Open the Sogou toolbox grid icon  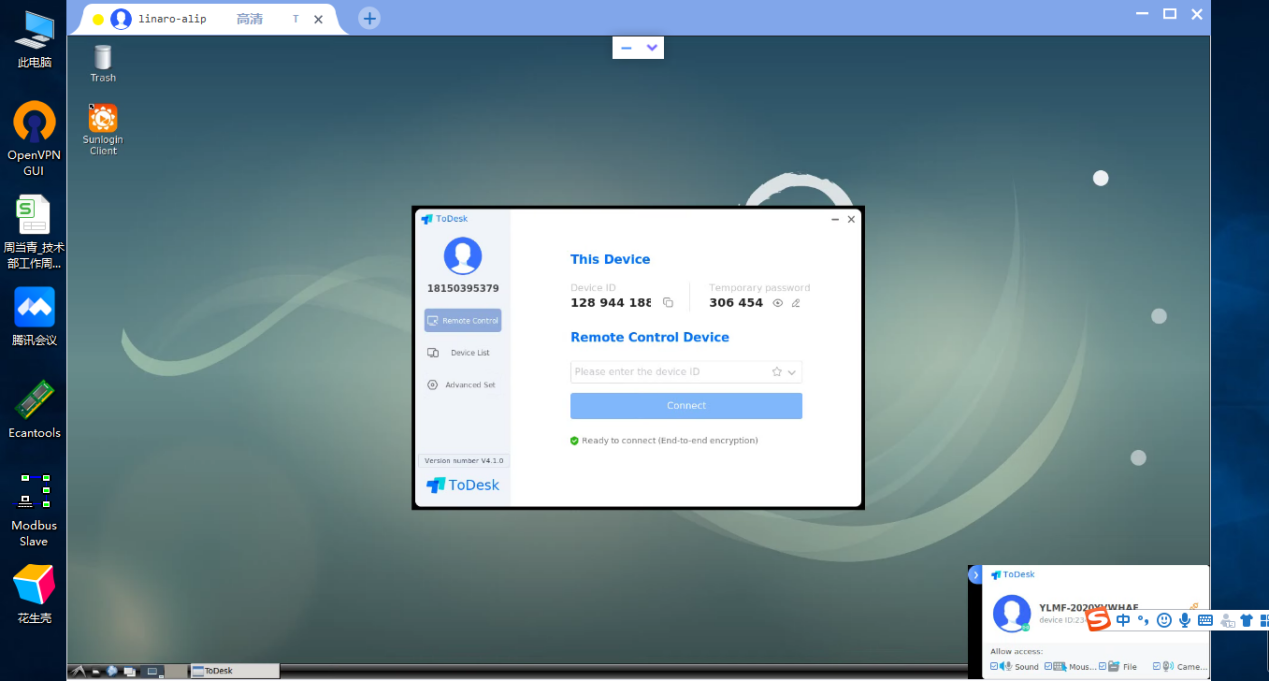coord(1264,620)
